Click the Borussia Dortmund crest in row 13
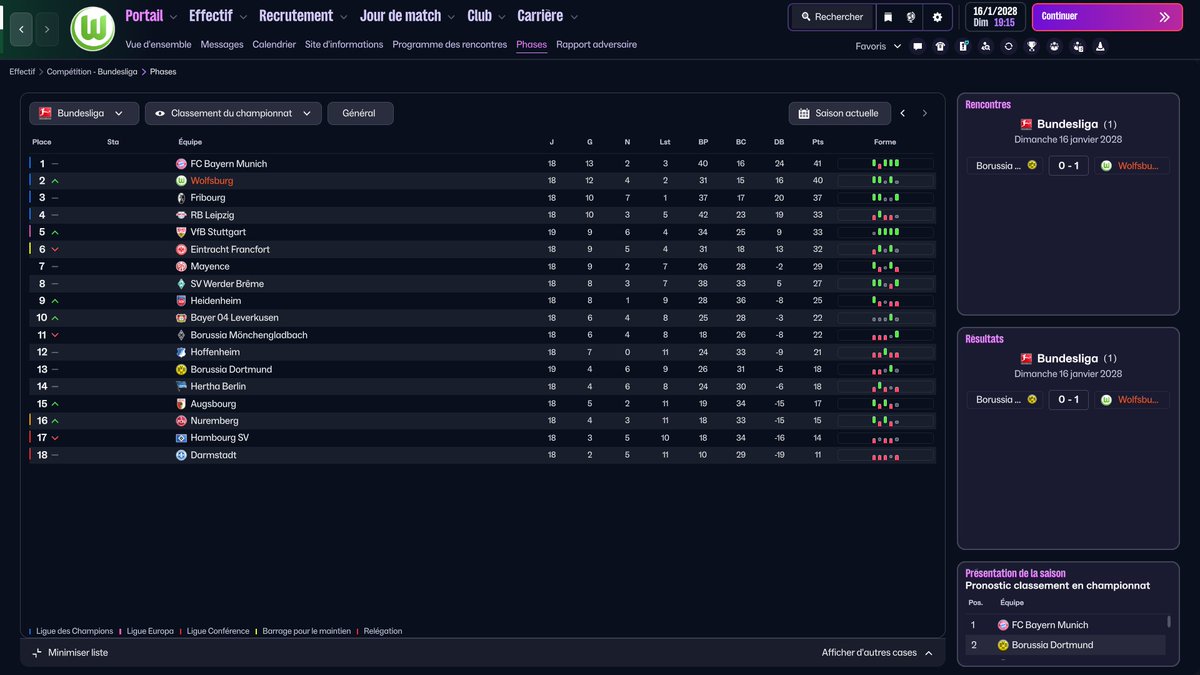Viewport: 1200px width, 675px height. [181, 369]
